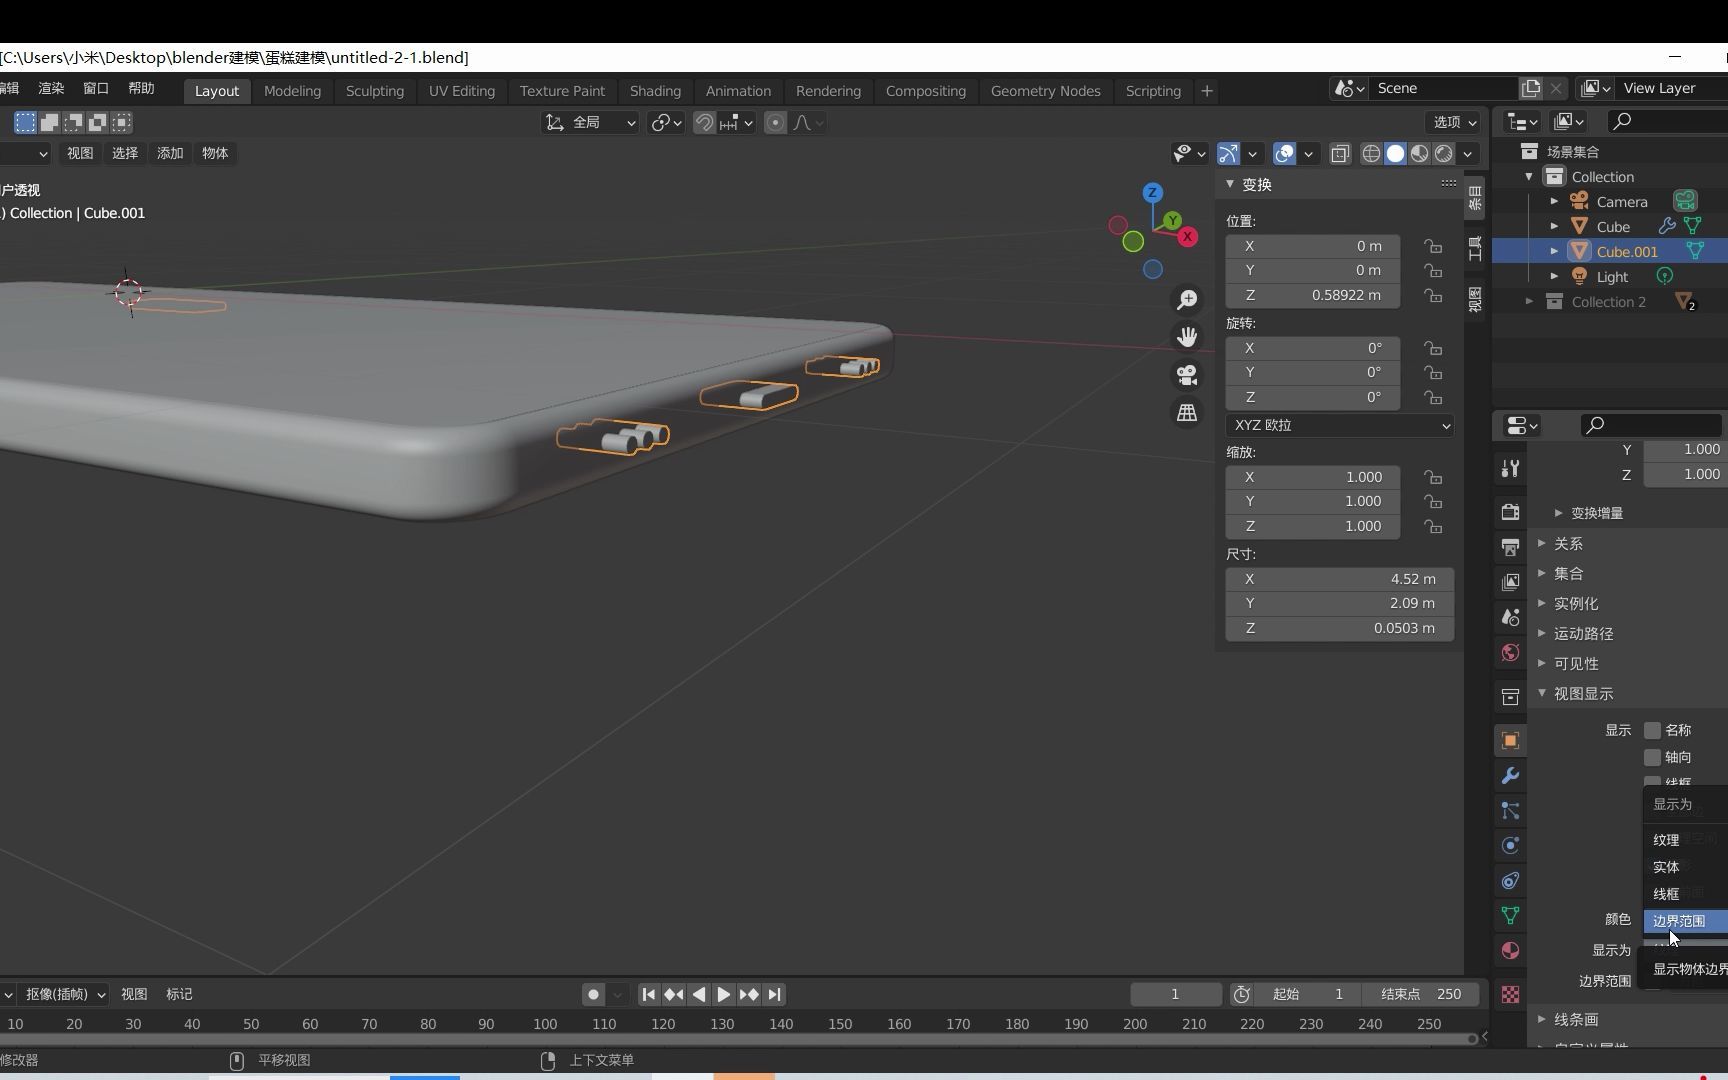Select Cube.001 in the outliner

(x=1625, y=251)
